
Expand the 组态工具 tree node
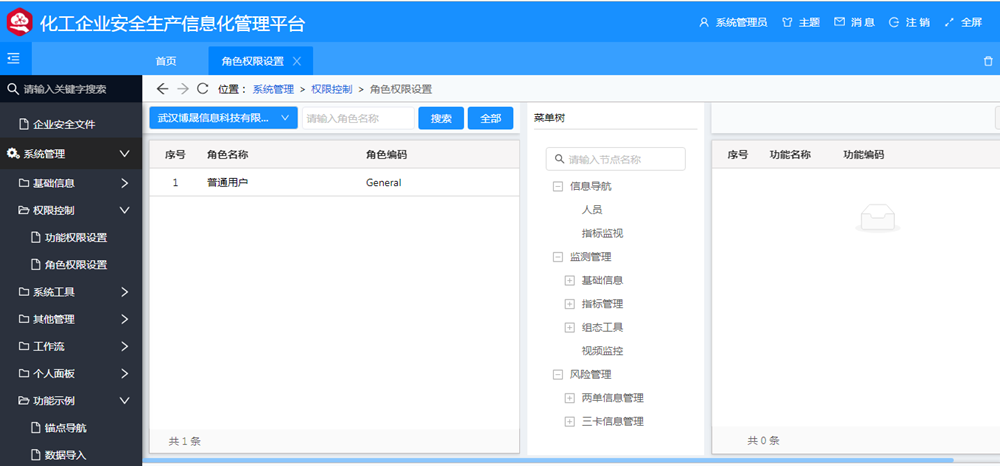(x=570, y=328)
